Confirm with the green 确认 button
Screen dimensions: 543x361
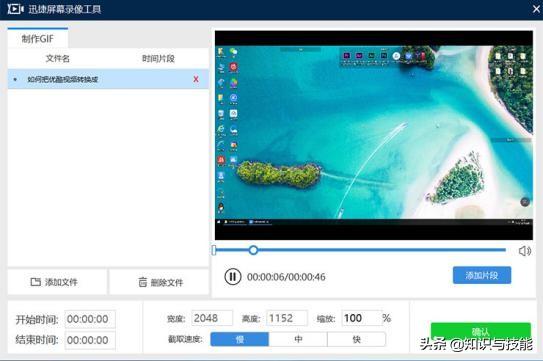[x=481, y=331]
